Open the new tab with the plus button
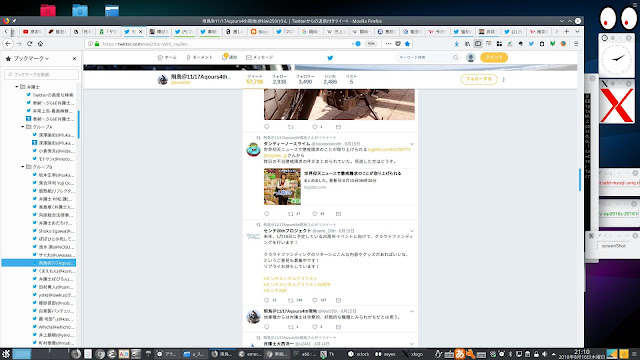Viewport: 640px width, 360px height. (567, 31)
